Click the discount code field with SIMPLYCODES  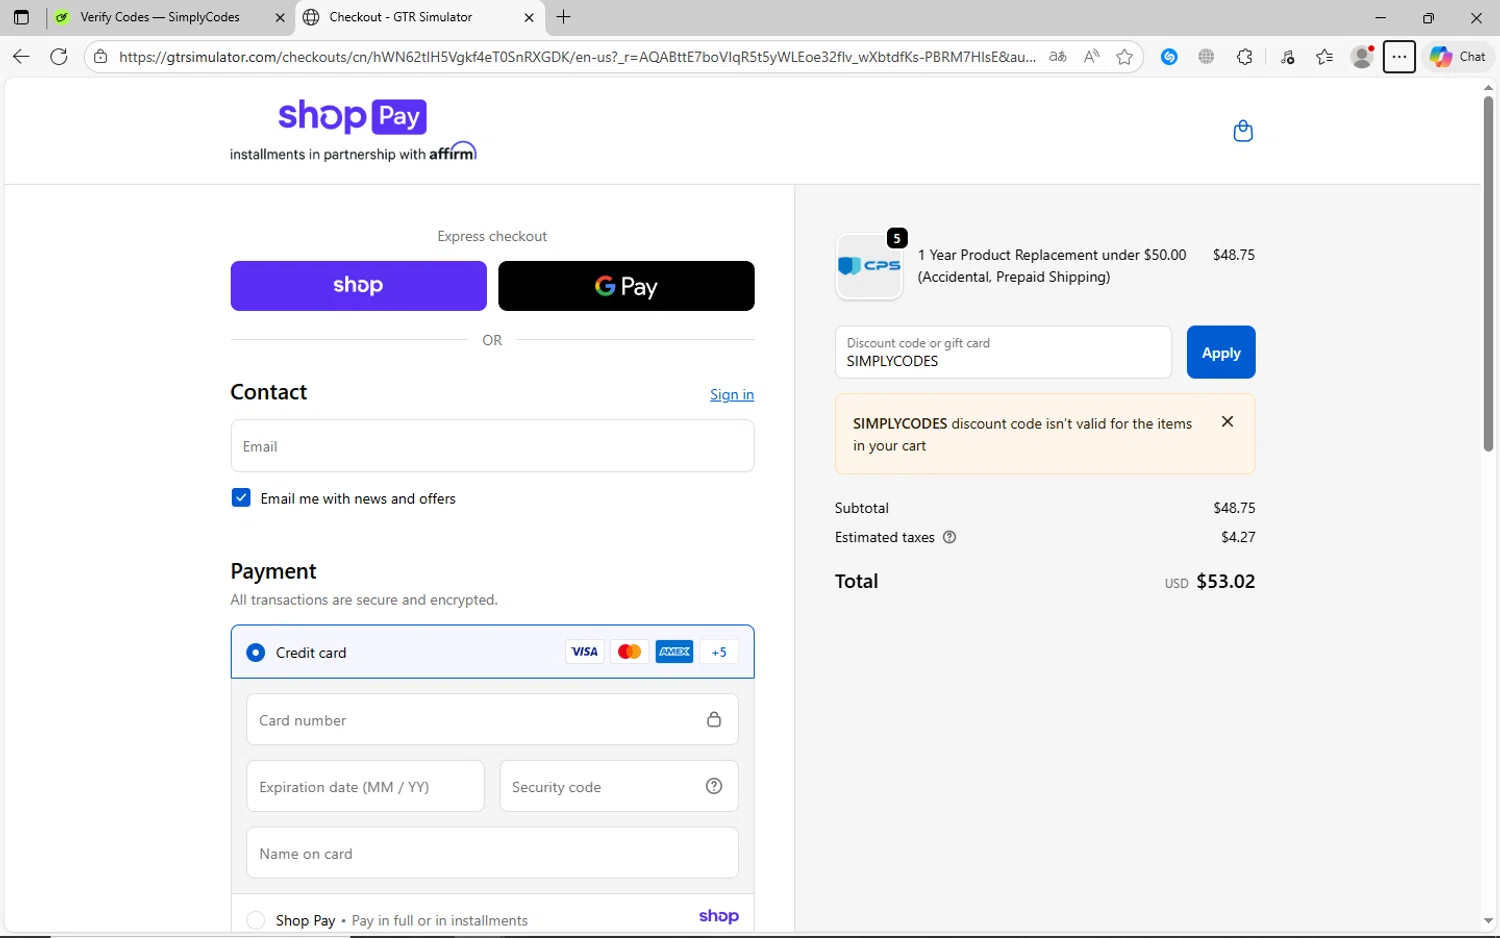pos(1003,352)
